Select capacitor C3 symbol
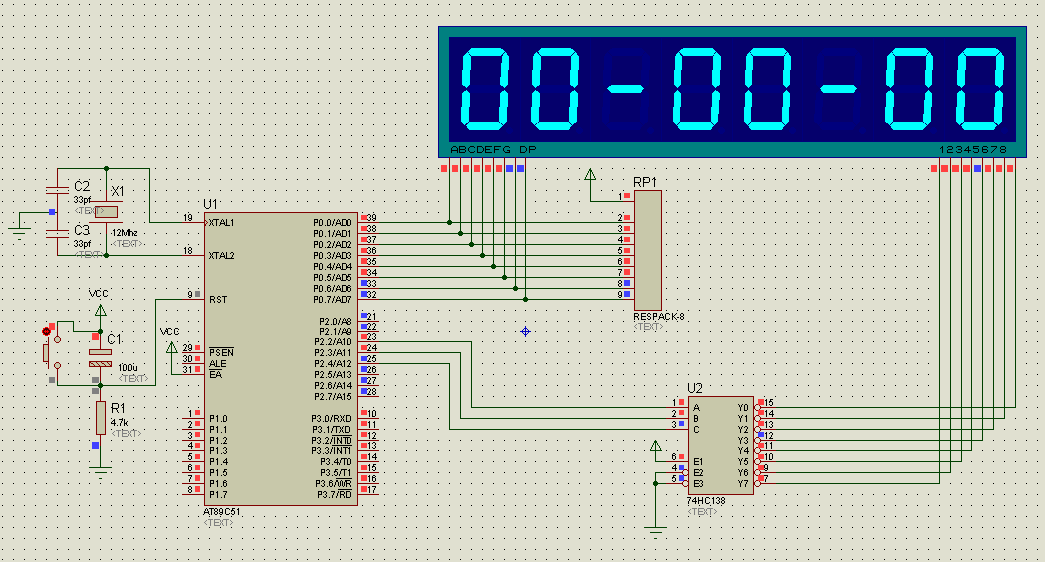 coord(57,233)
